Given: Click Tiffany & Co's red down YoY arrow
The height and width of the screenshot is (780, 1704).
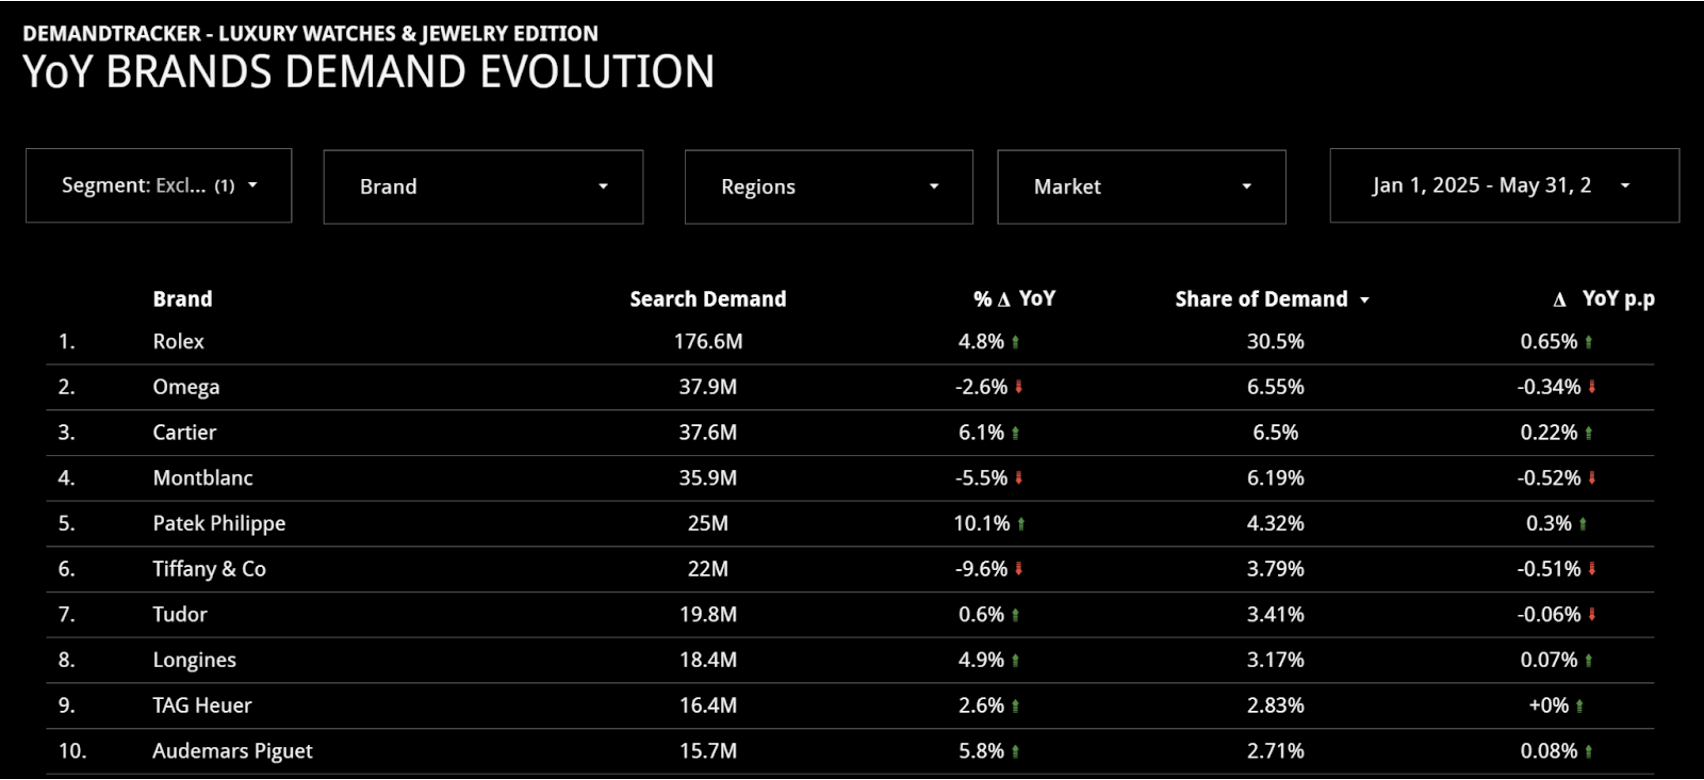Looking at the screenshot, I should 1019,569.
